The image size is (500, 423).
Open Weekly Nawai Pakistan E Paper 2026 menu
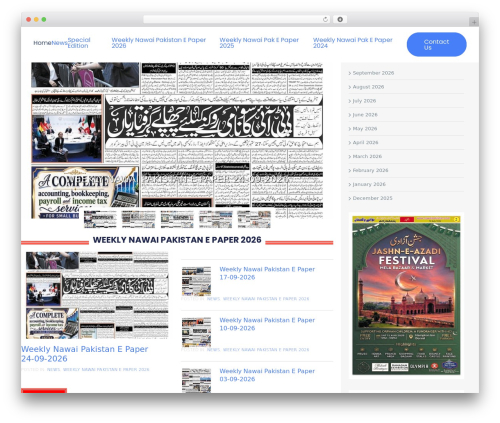(159, 43)
